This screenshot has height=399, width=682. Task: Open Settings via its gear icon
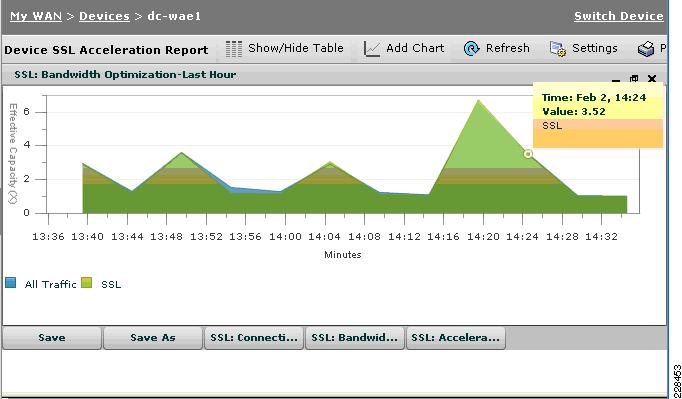point(558,49)
